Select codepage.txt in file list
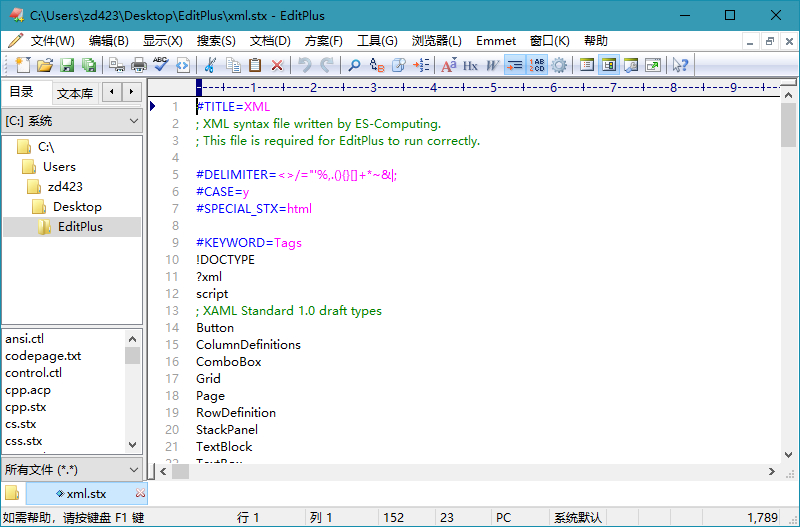 coord(43,356)
